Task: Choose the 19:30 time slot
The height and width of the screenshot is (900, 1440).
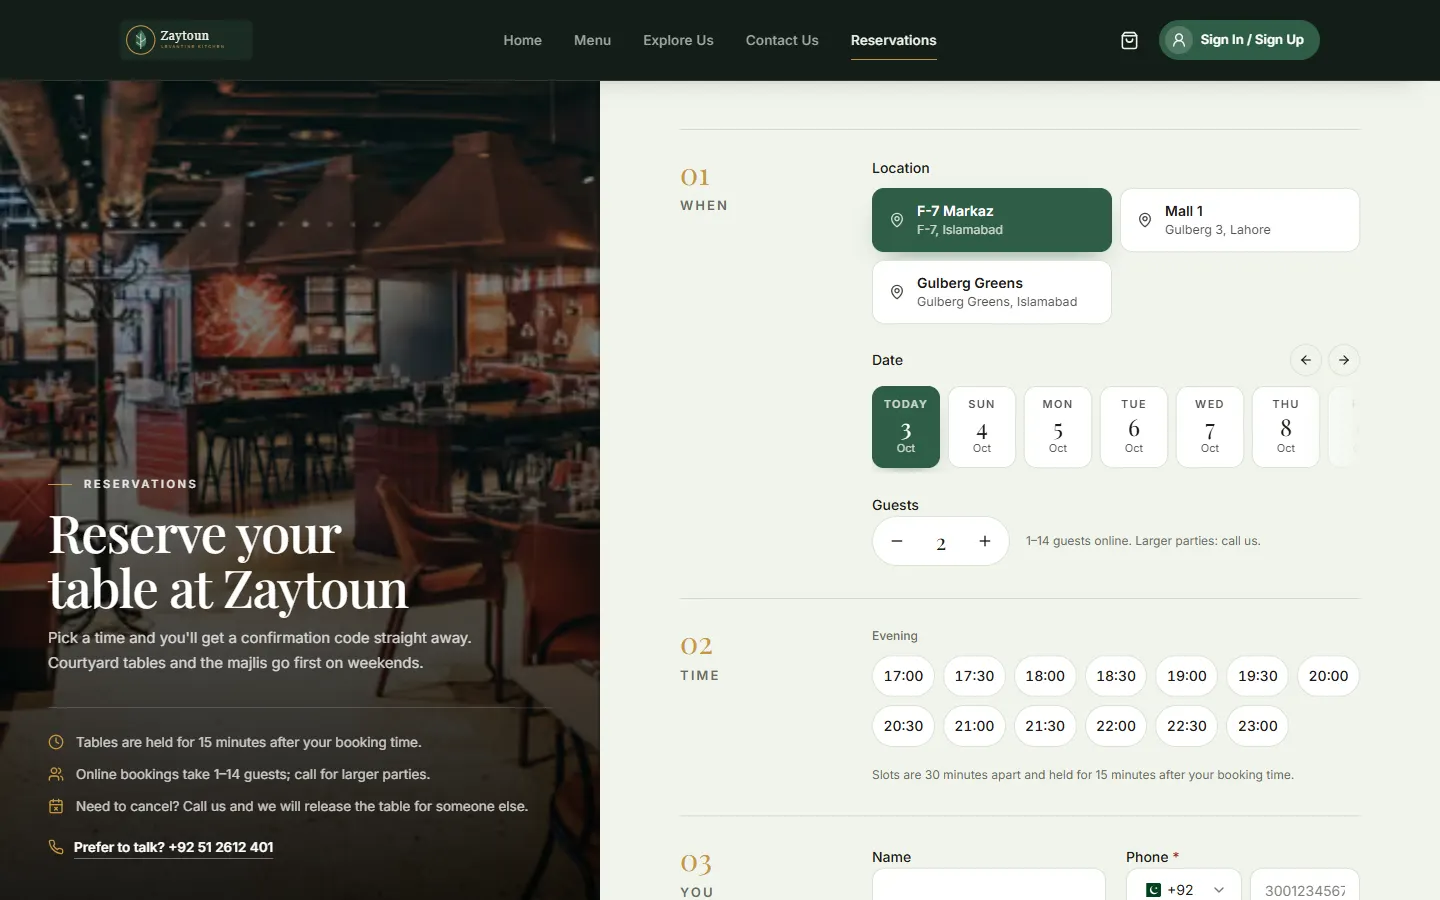Action: pos(1258,676)
